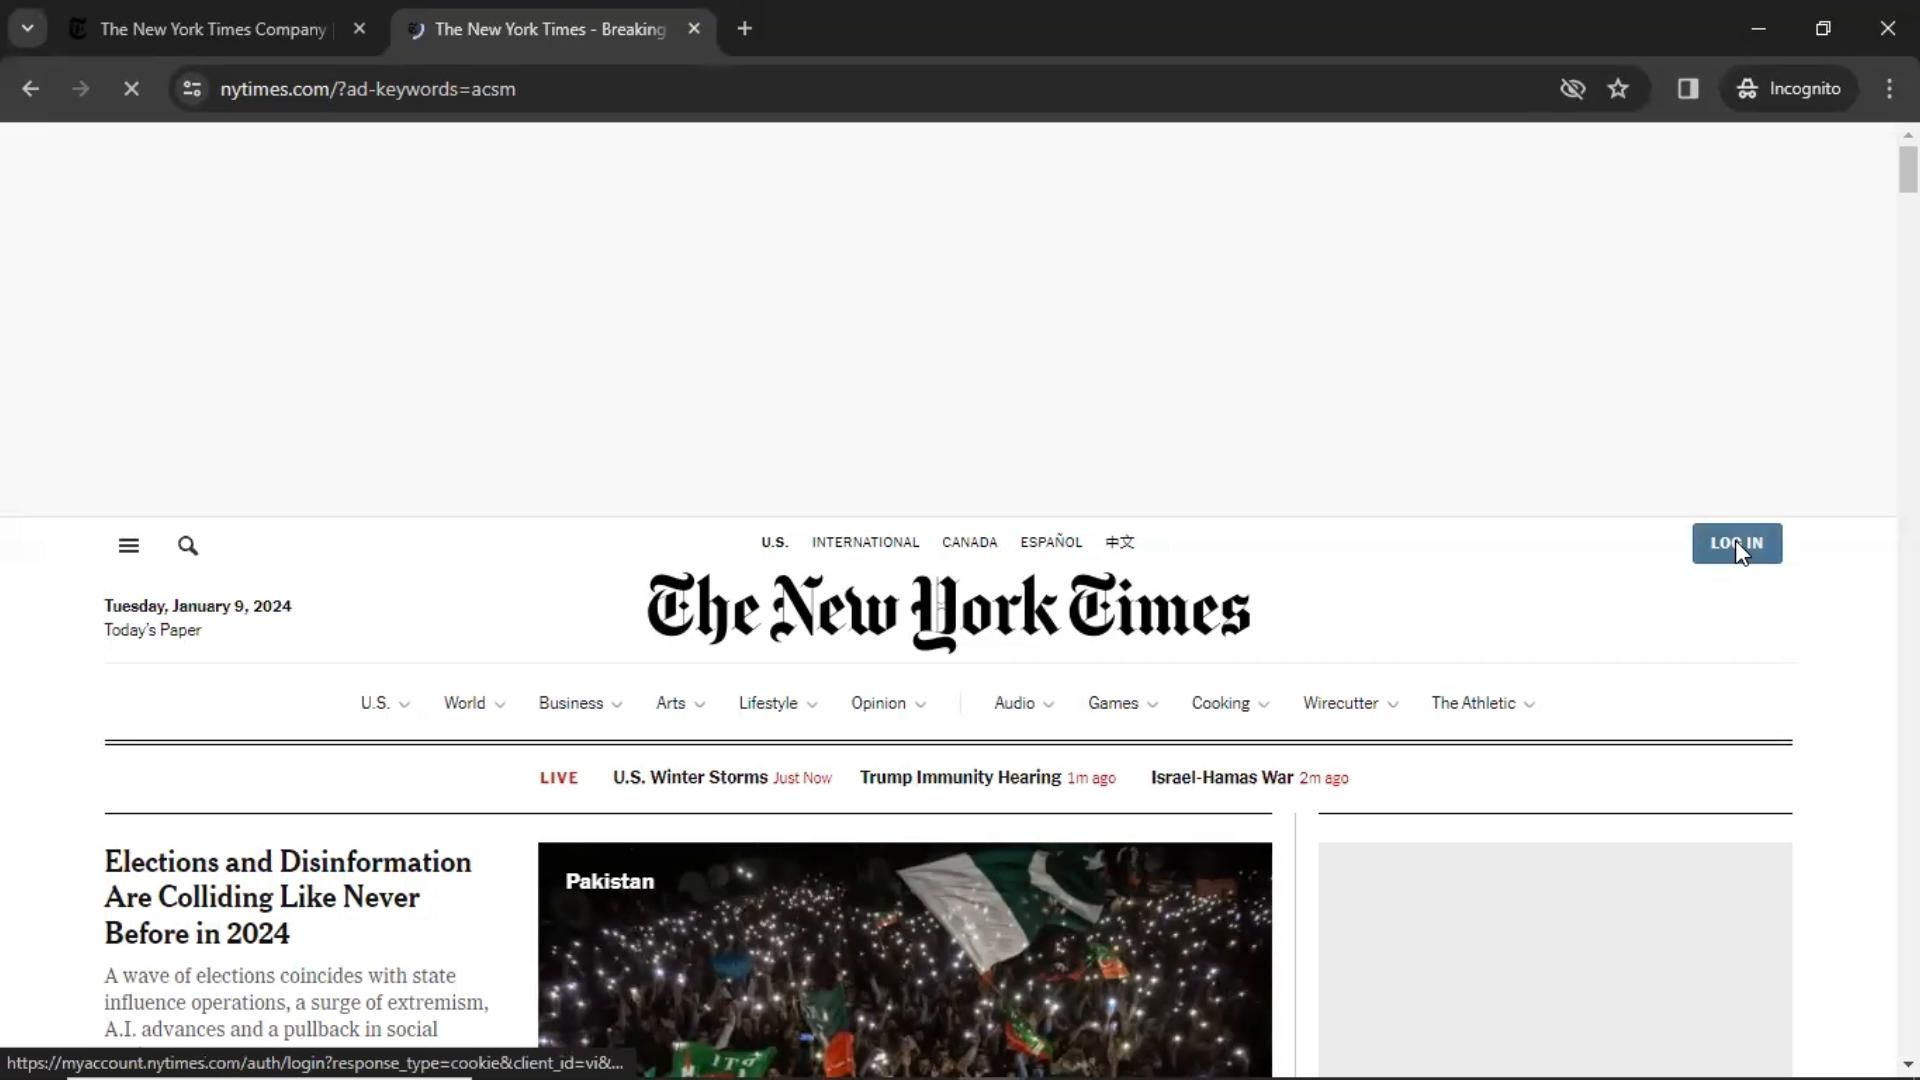Open a new browser tab
Image resolution: width=1920 pixels, height=1080 pixels.
[x=744, y=29]
